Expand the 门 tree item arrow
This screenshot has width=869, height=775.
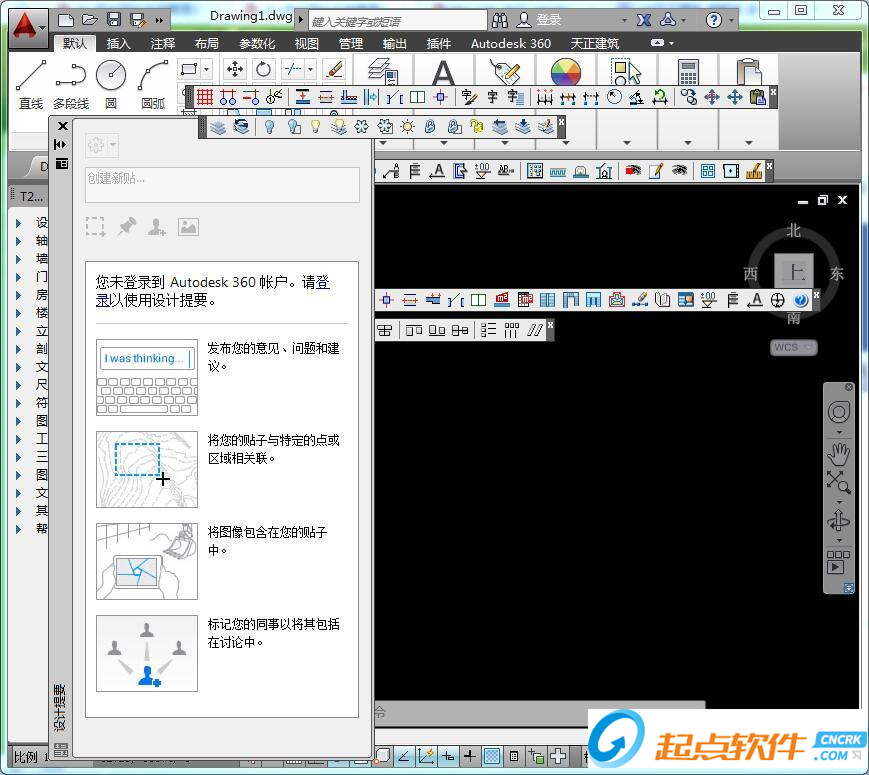(19, 277)
